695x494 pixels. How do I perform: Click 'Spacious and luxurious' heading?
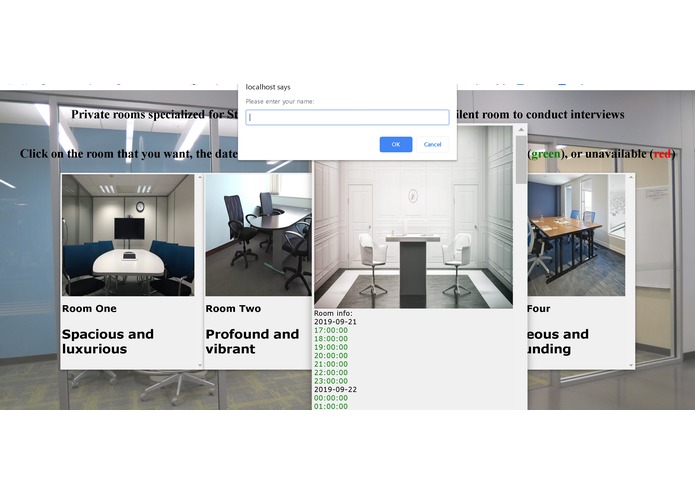click(108, 342)
